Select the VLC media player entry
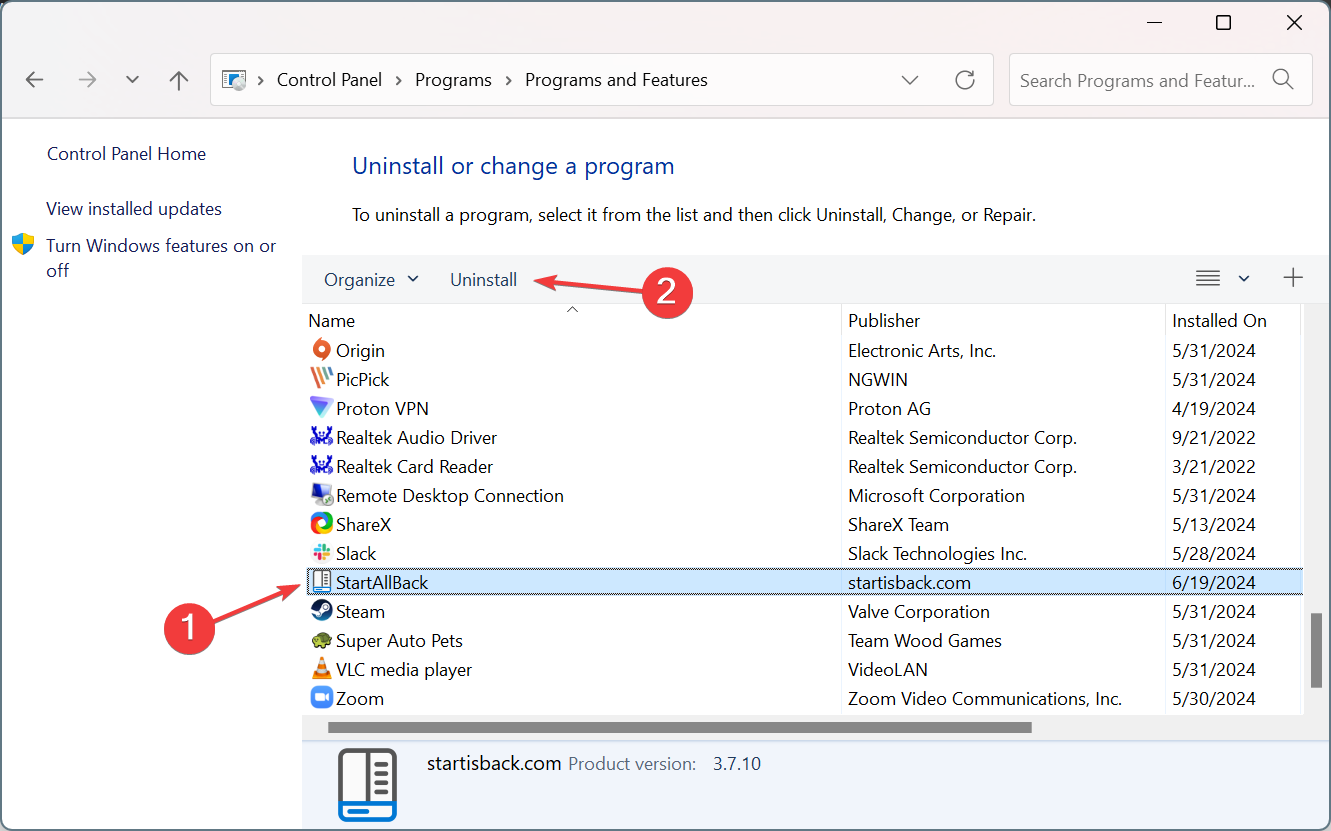Image resolution: width=1331 pixels, height=831 pixels. pos(404,669)
